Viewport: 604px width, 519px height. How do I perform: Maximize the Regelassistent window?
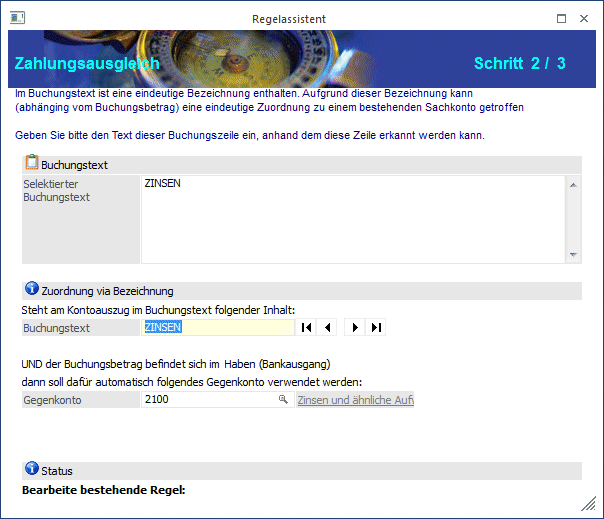561,17
